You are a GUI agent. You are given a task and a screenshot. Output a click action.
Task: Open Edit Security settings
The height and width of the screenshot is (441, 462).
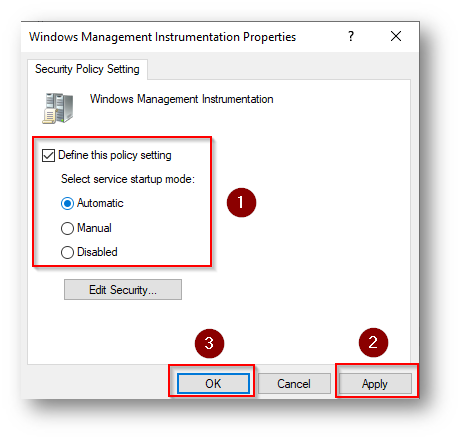coord(123,290)
